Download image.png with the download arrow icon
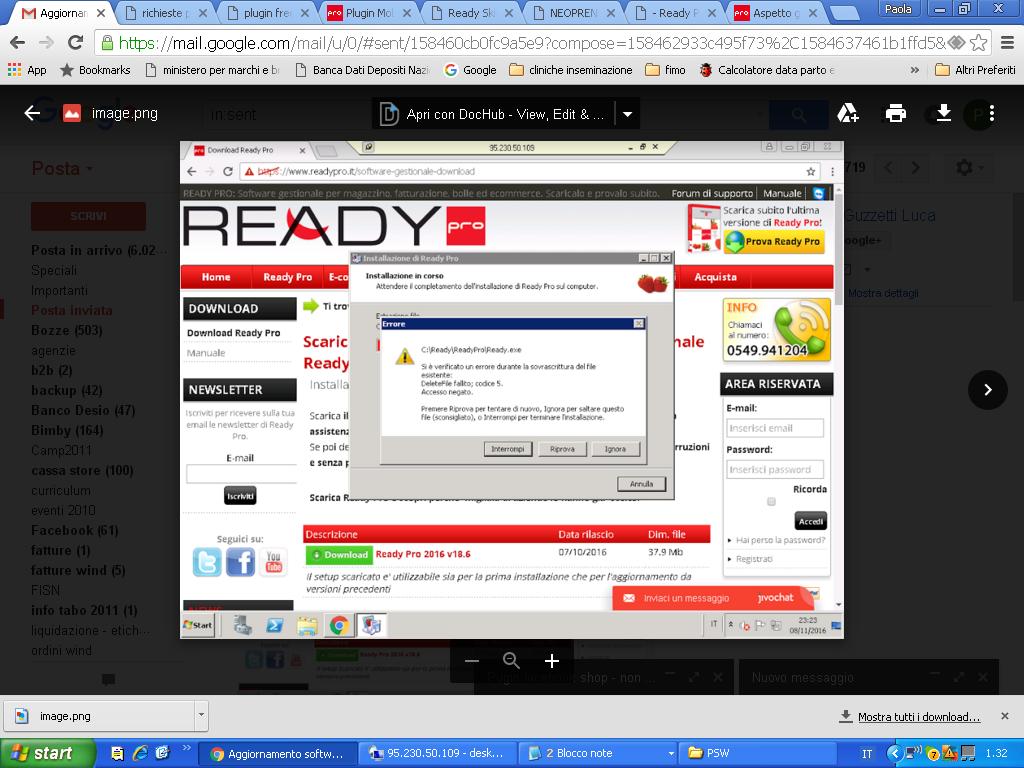 (x=943, y=114)
